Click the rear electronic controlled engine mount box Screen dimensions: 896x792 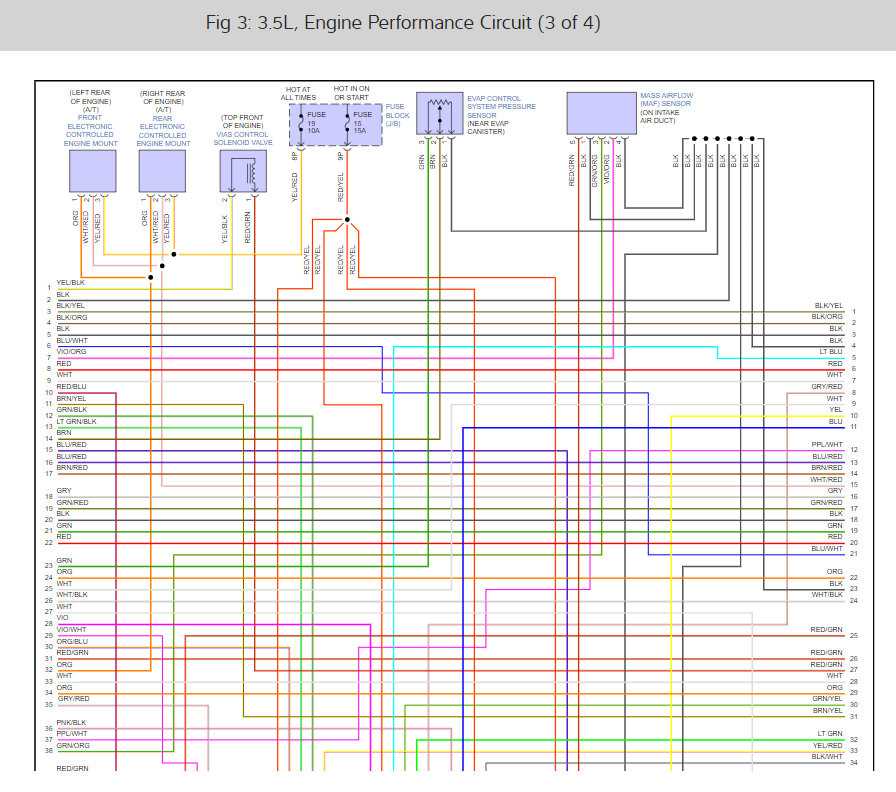tap(162, 171)
